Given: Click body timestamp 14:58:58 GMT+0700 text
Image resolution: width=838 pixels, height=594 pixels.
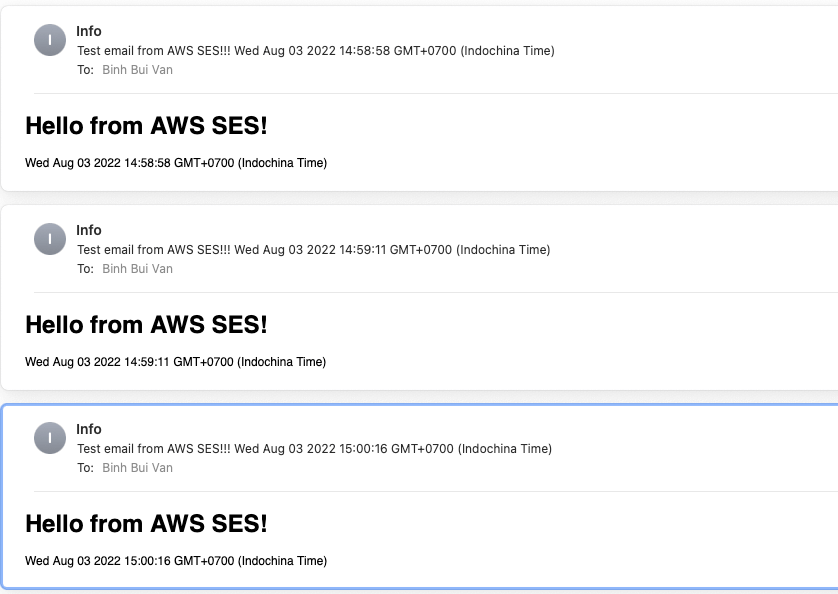Looking at the screenshot, I should (x=176, y=163).
